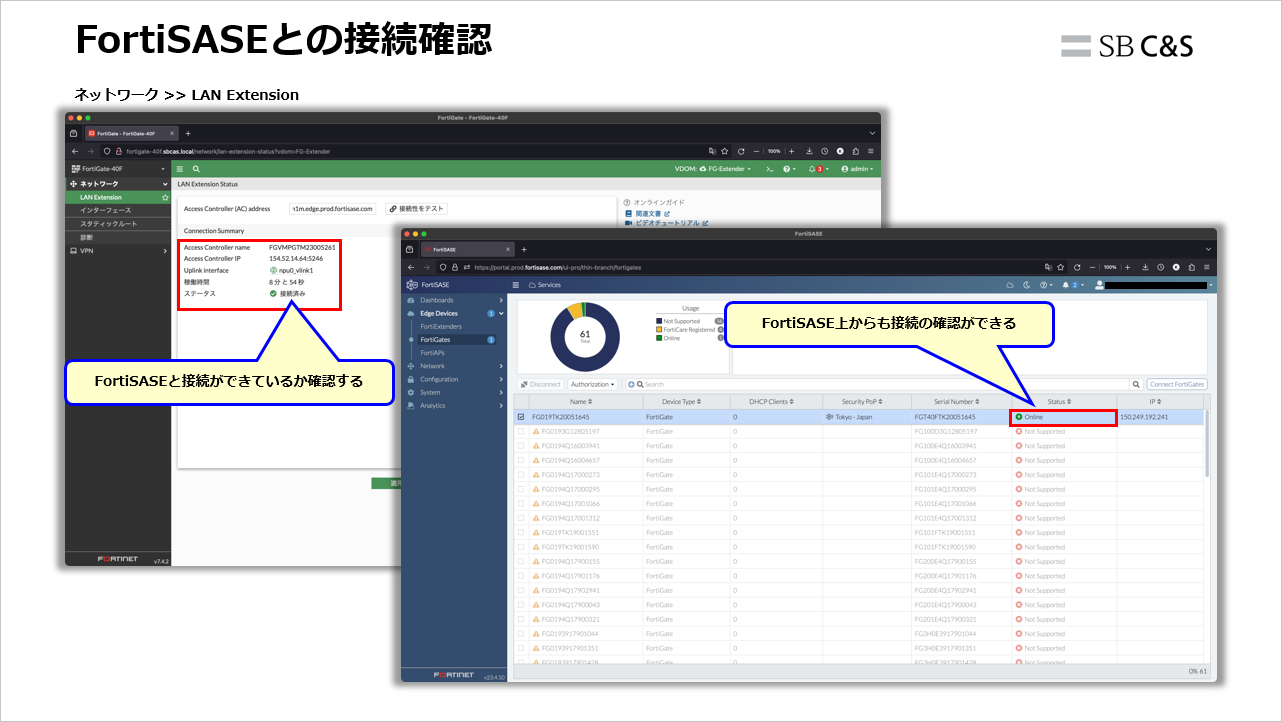
Task: Click the search magnifier in FortiGate toolbar
Action: tap(195, 168)
